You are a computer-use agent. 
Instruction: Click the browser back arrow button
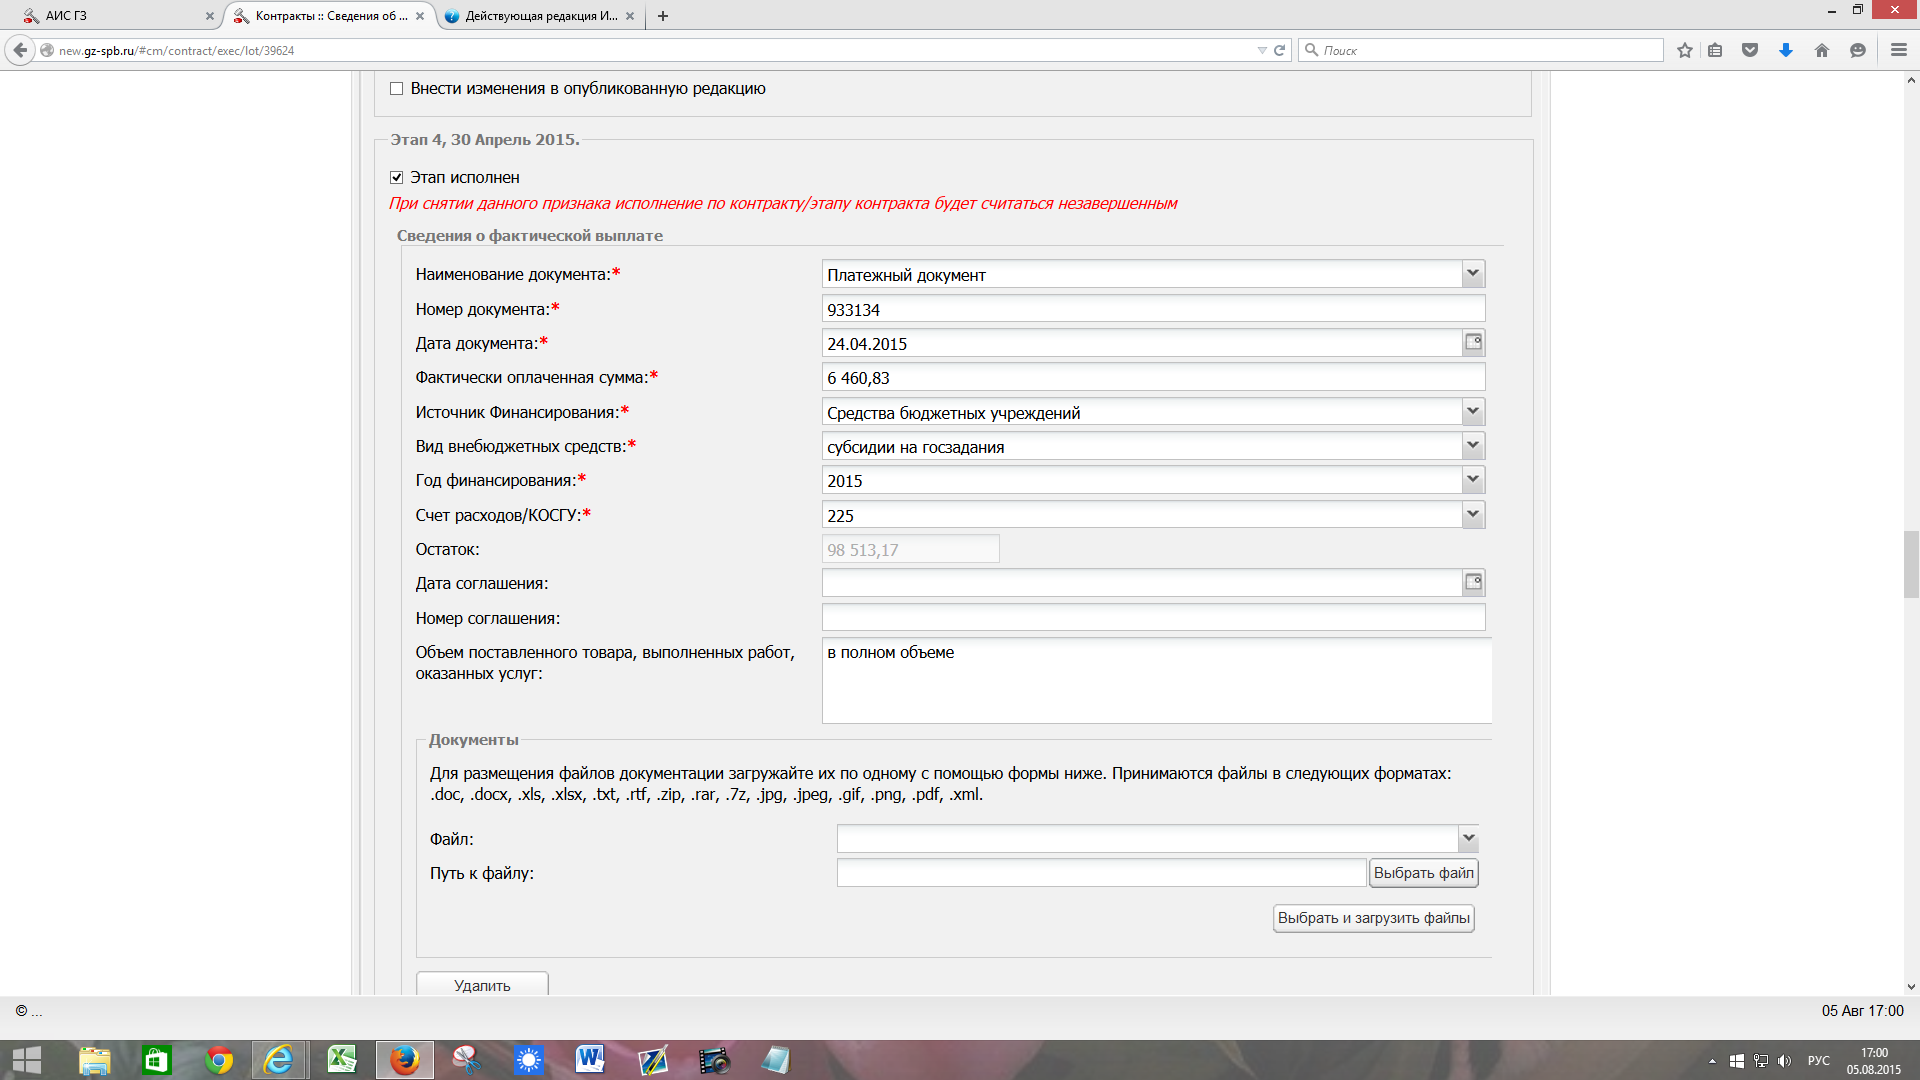tap(20, 50)
